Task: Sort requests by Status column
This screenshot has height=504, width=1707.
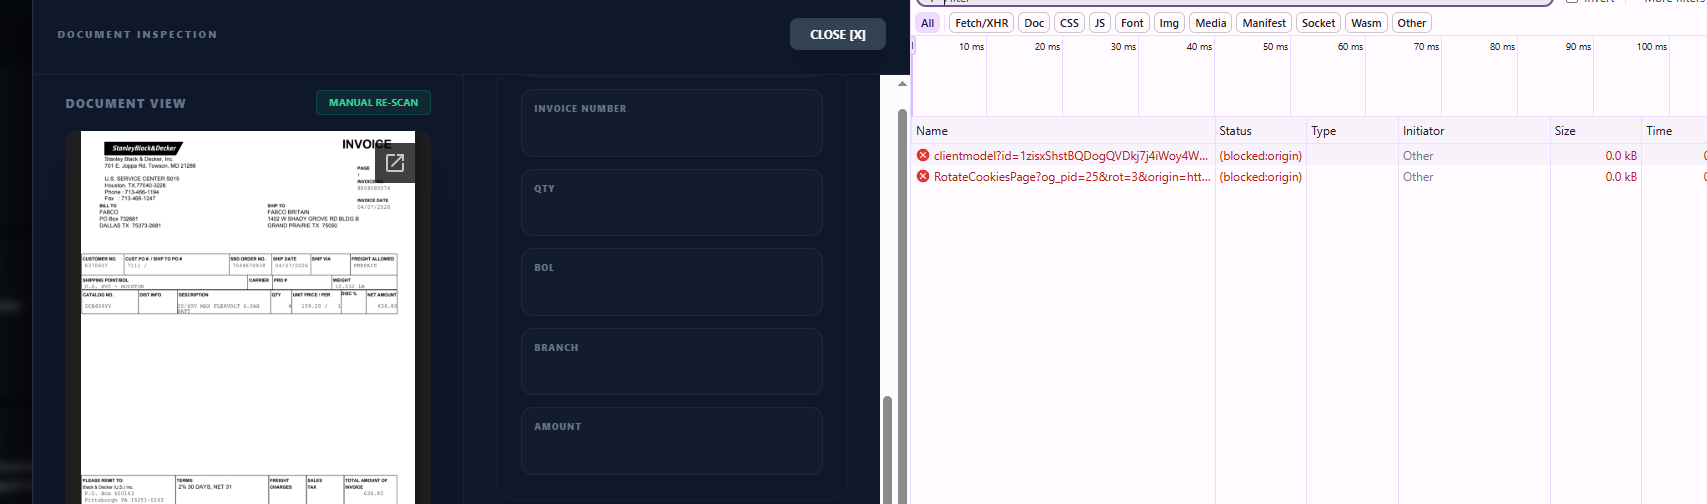Action: 1260,130
